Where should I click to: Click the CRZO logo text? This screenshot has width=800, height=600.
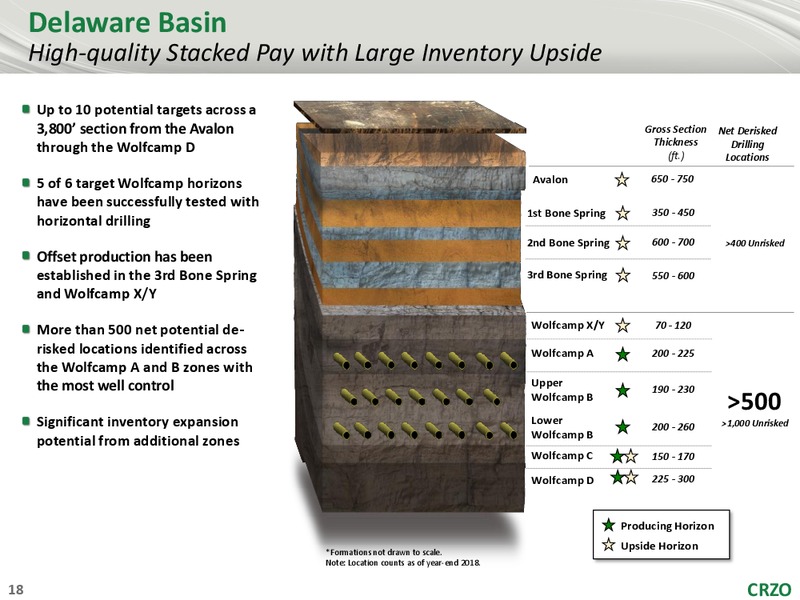(769, 589)
